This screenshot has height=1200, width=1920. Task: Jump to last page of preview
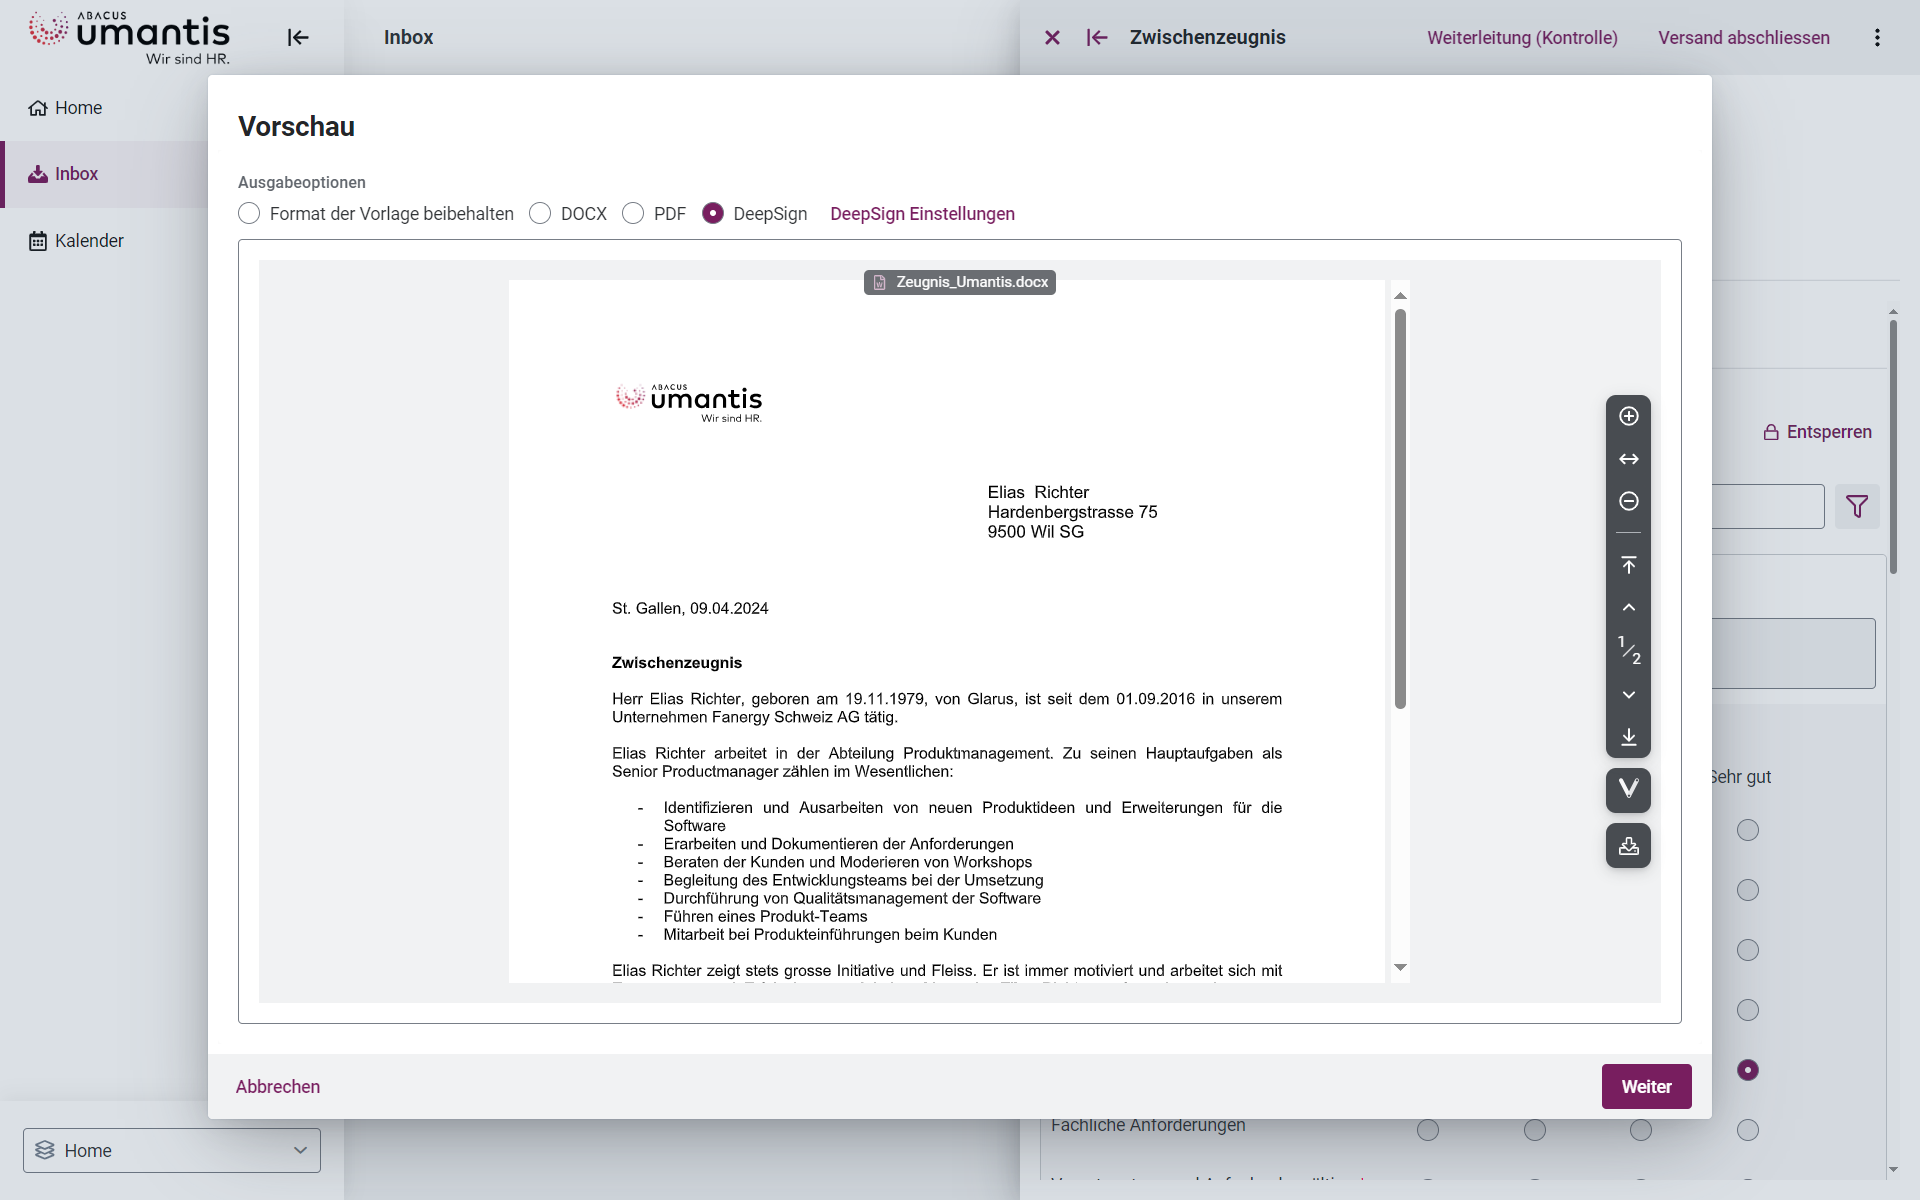[1628, 737]
